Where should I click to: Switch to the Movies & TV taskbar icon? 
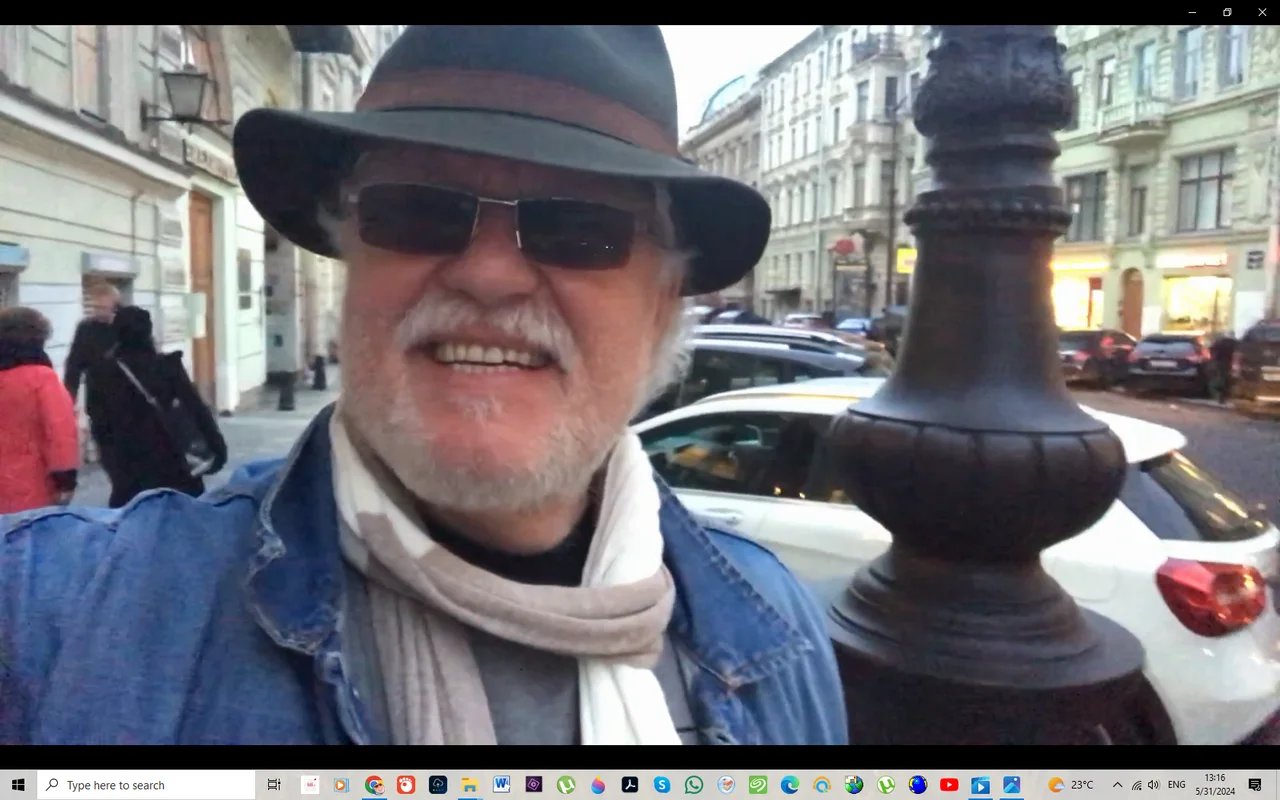pos(981,785)
